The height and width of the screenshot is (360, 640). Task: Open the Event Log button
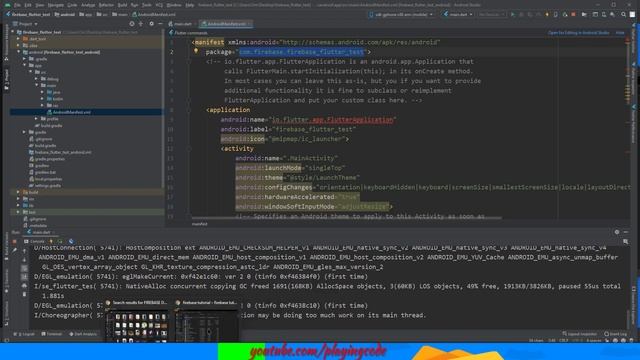(617, 334)
